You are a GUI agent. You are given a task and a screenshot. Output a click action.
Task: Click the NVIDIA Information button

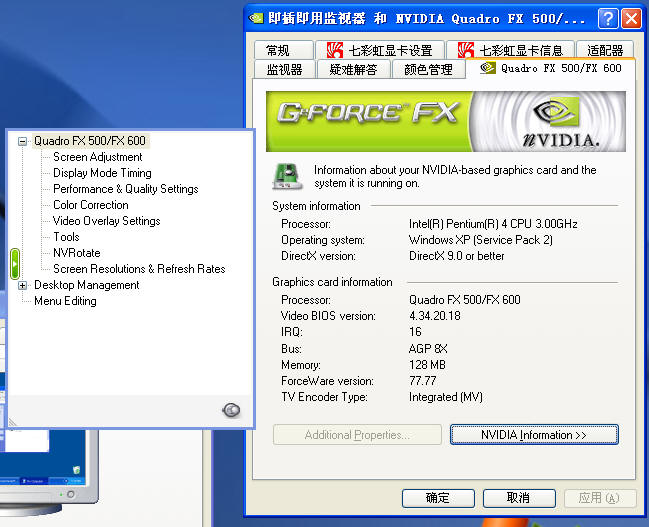coord(534,435)
